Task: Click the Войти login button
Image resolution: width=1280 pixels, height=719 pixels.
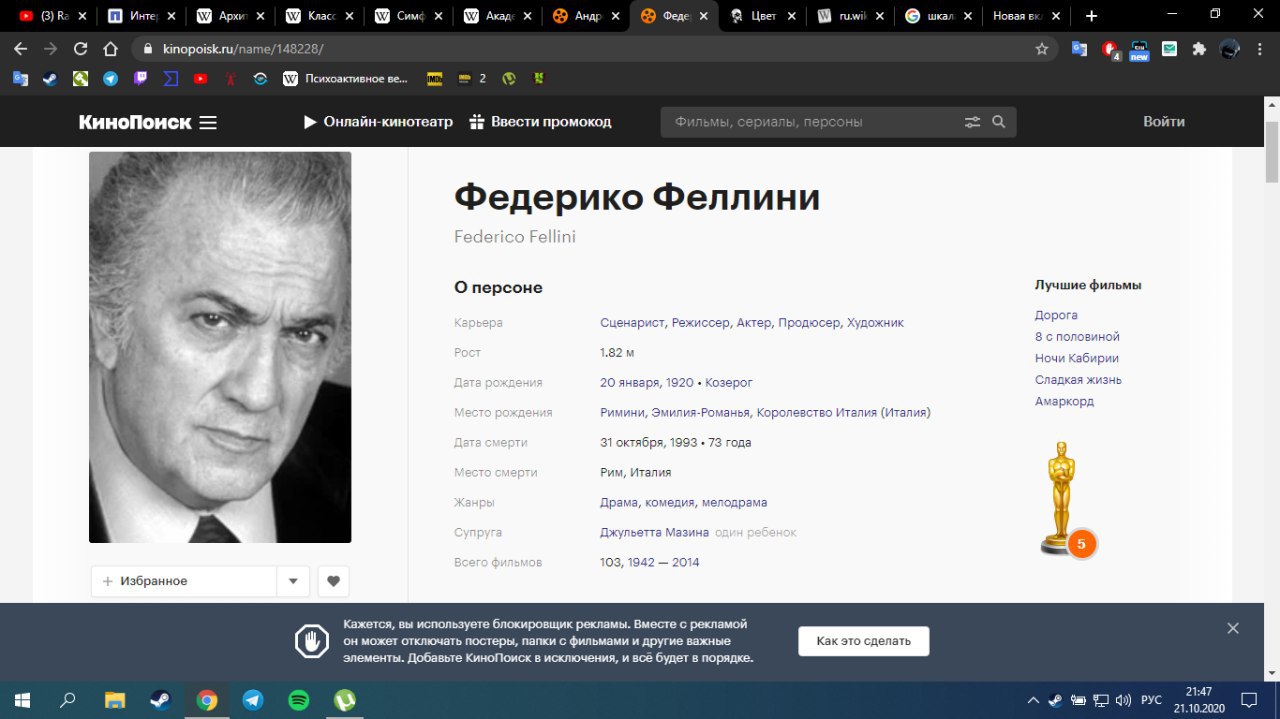Action: [x=1164, y=122]
